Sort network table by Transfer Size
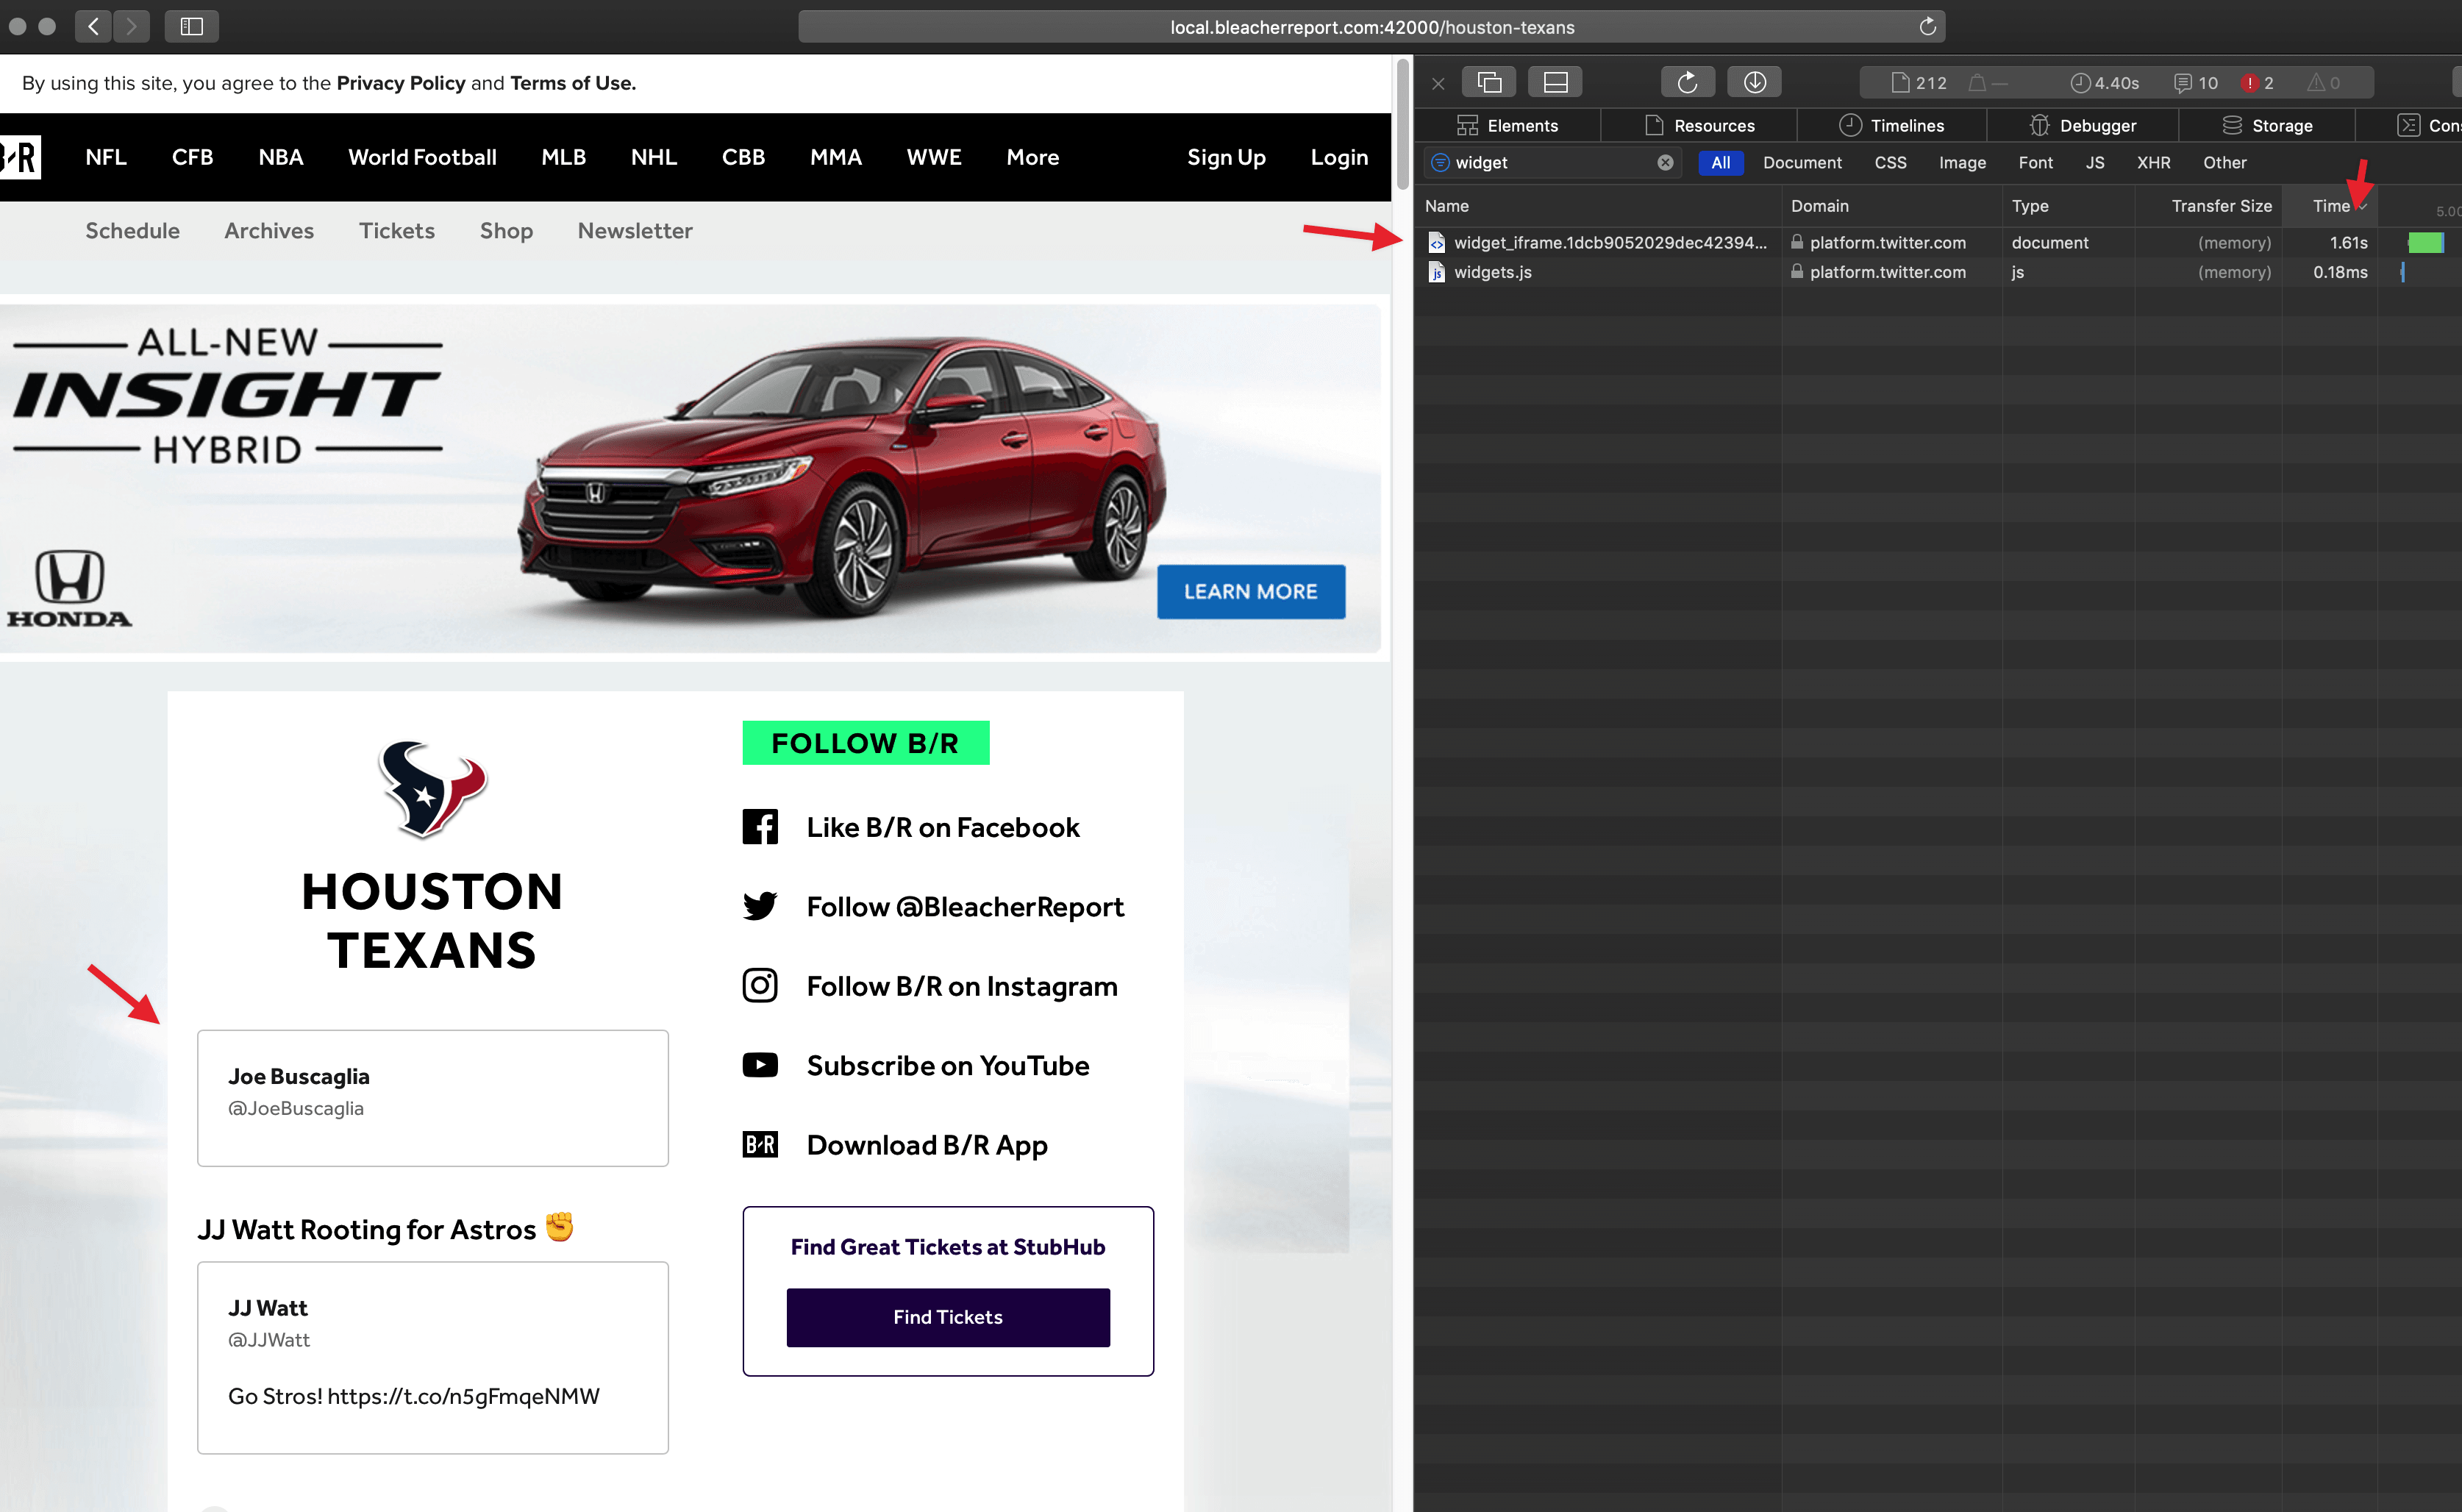This screenshot has height=1512, width=2462. 2220,206
